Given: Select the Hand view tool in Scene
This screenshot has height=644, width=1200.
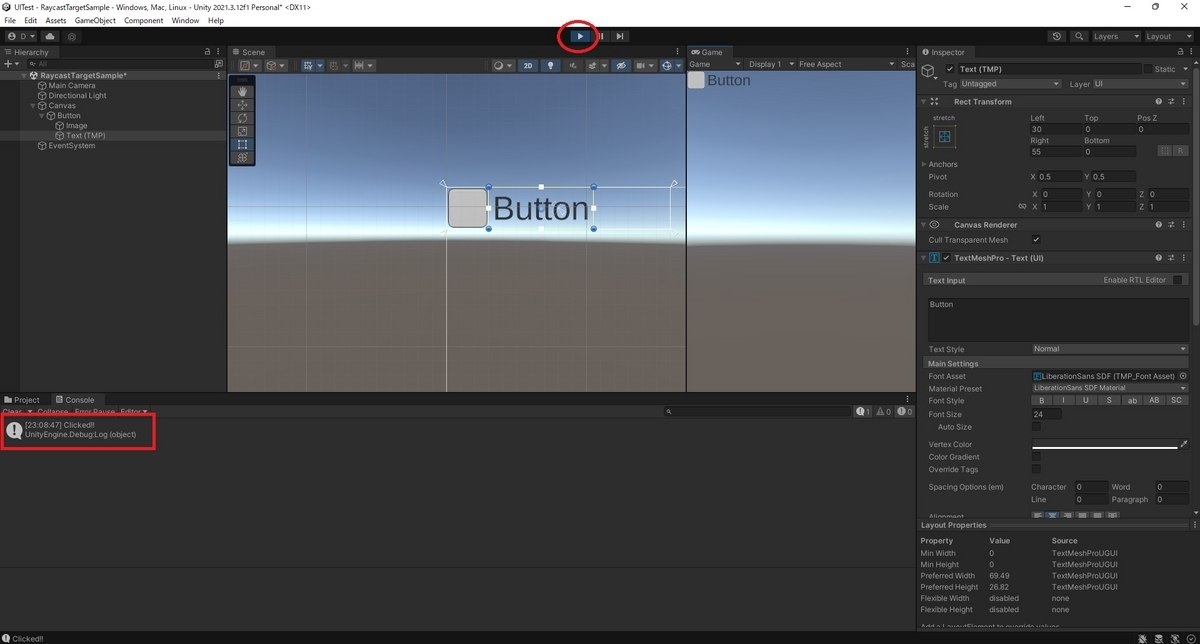Looking at the screenshot, I should click(x=242, y=92).
